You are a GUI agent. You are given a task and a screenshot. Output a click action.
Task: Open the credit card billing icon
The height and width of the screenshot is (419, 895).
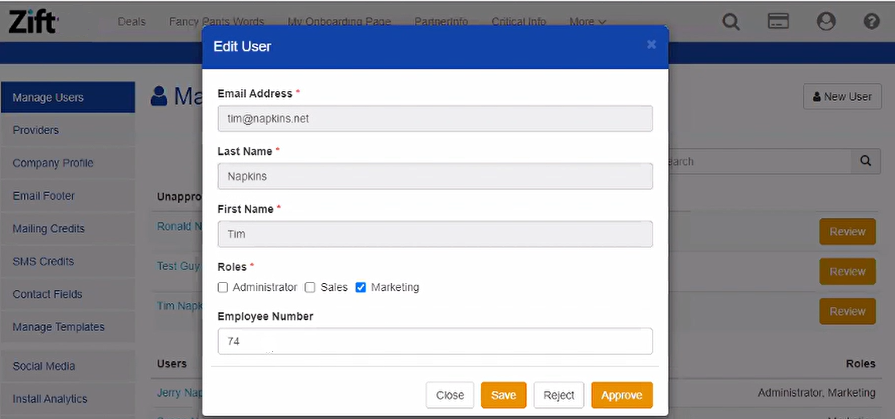click(x=778, y=22)
